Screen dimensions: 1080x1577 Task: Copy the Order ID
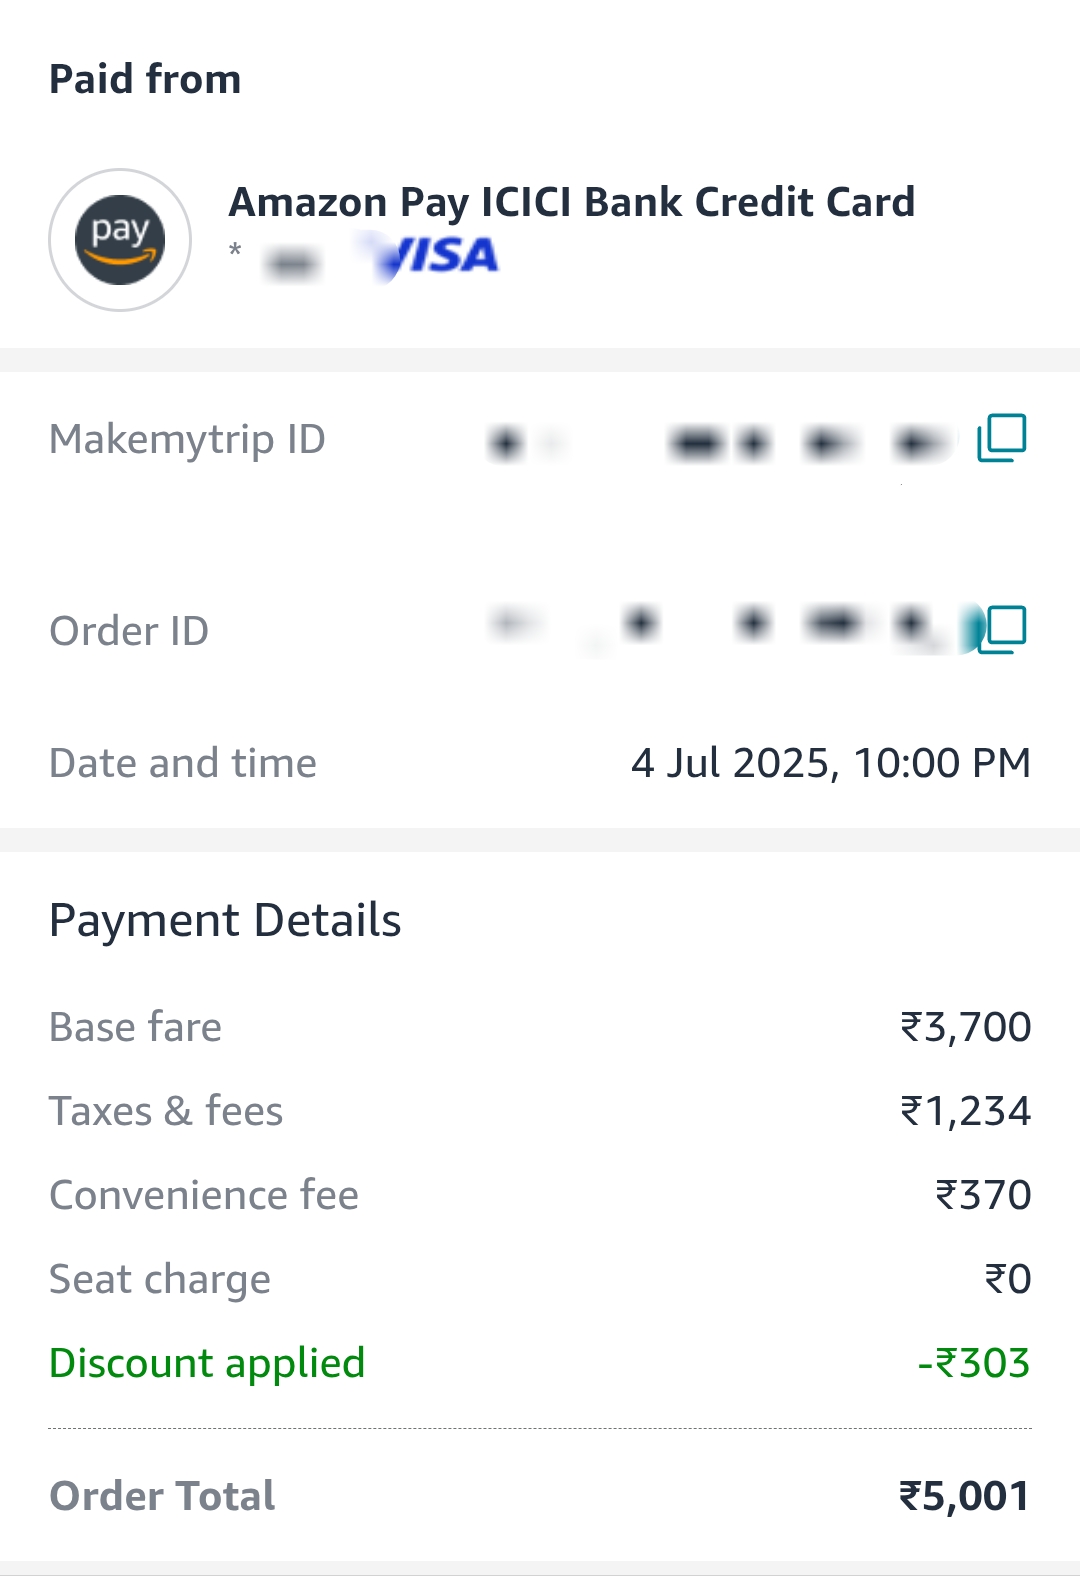[1004, 630]
